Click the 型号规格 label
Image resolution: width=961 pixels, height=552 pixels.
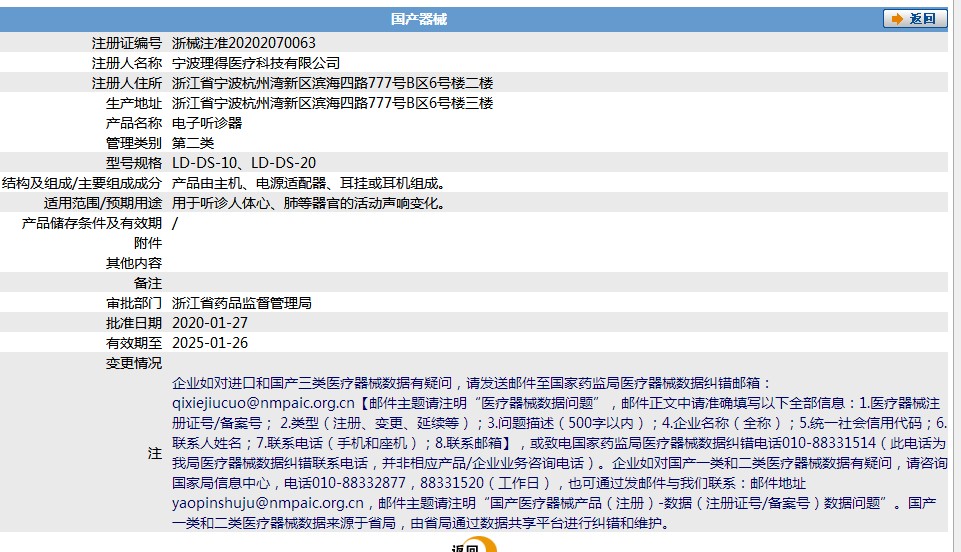pyautogui.click(x=134, y=163)
